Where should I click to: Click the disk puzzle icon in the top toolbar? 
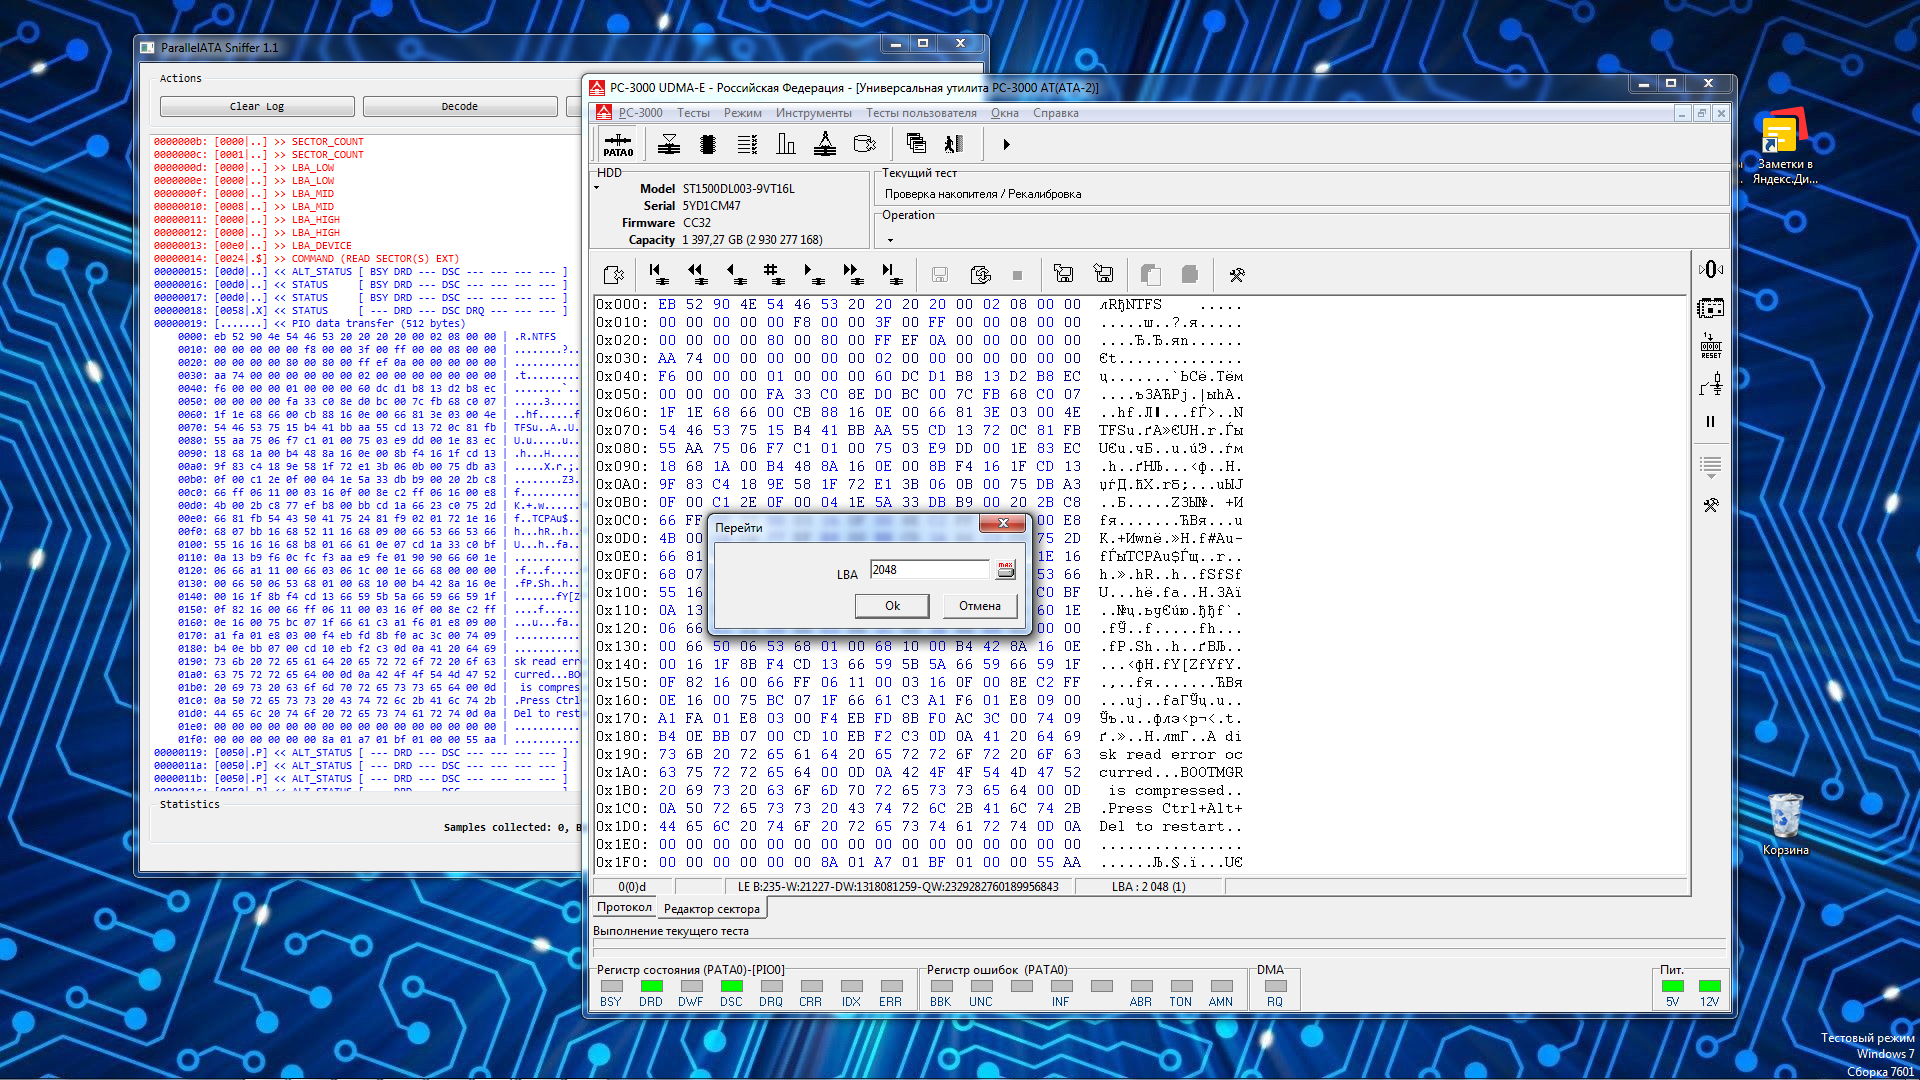click(865, 145)
